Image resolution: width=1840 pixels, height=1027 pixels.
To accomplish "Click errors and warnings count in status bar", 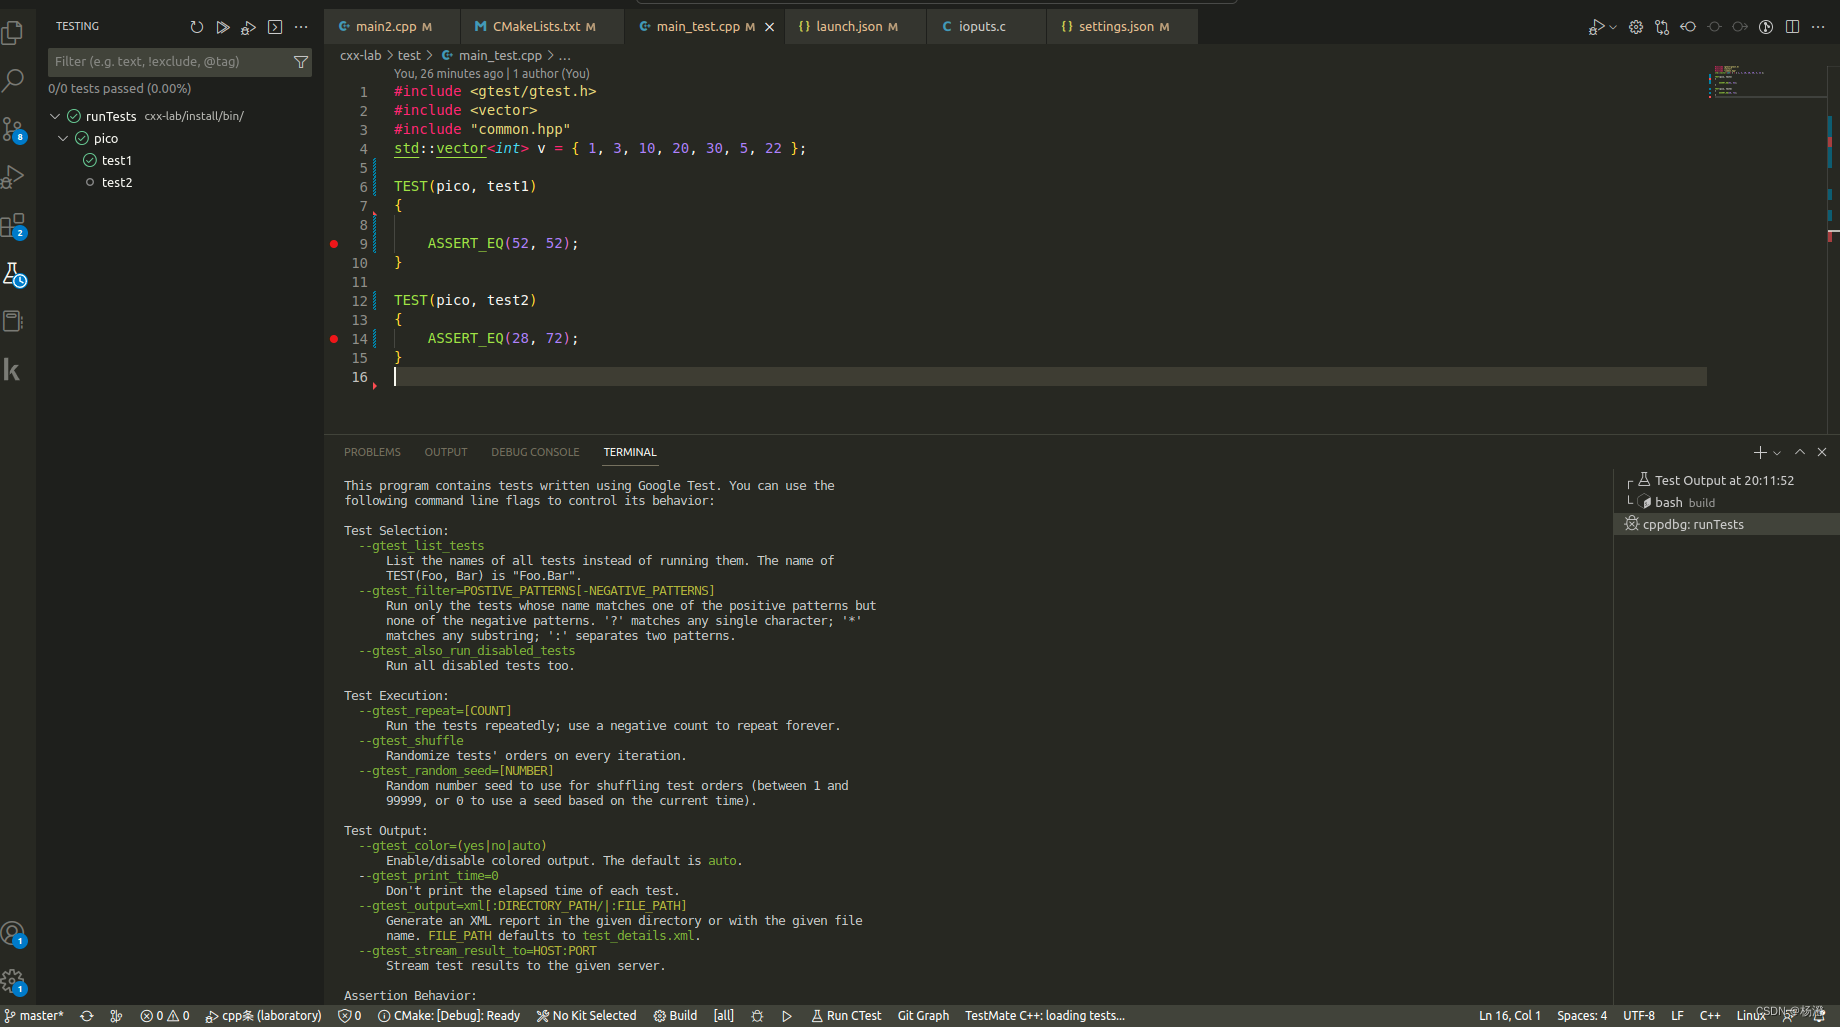I will 165,1016.
